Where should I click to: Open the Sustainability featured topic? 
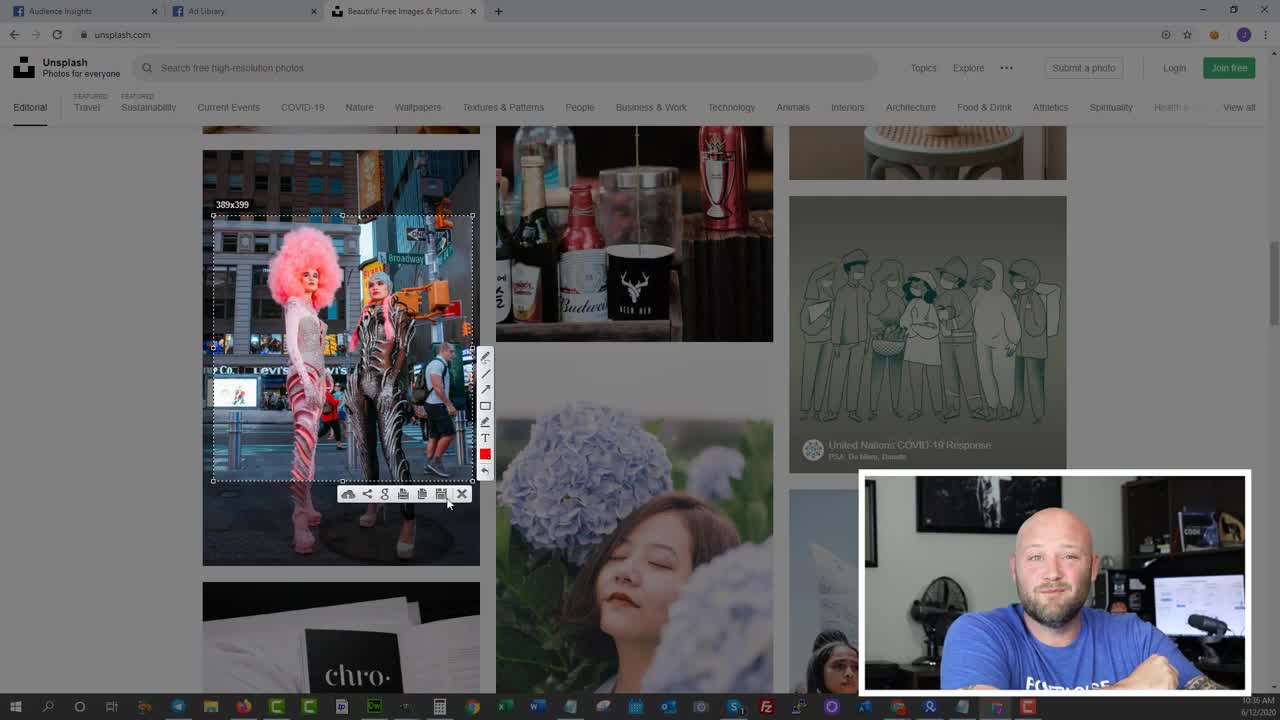[x=148, y=107]
